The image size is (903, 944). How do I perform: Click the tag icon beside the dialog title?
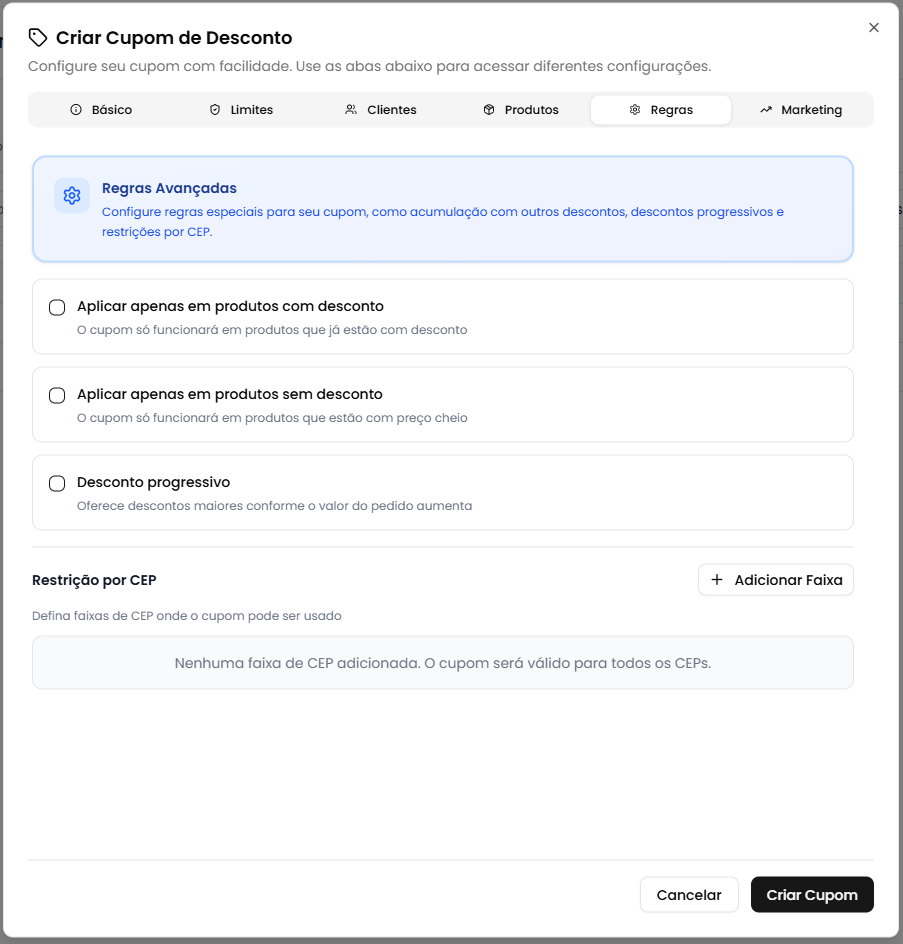38,38
